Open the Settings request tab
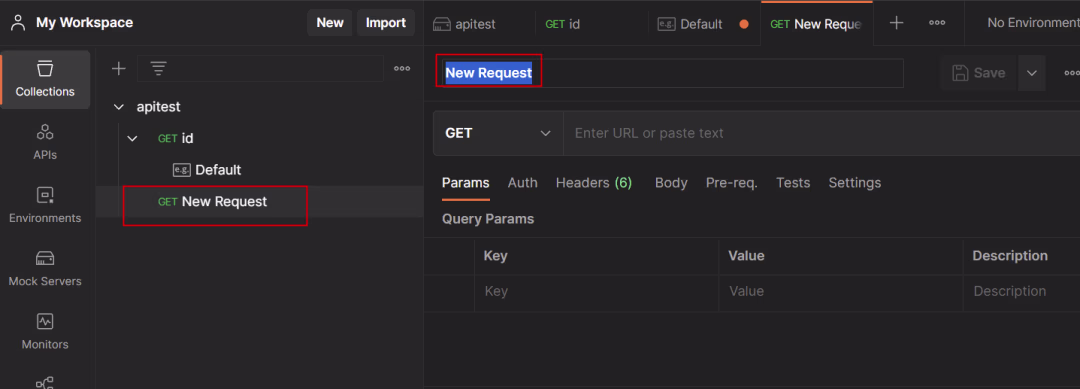This screenshot has height=389, width=1080. coord(854,183)
